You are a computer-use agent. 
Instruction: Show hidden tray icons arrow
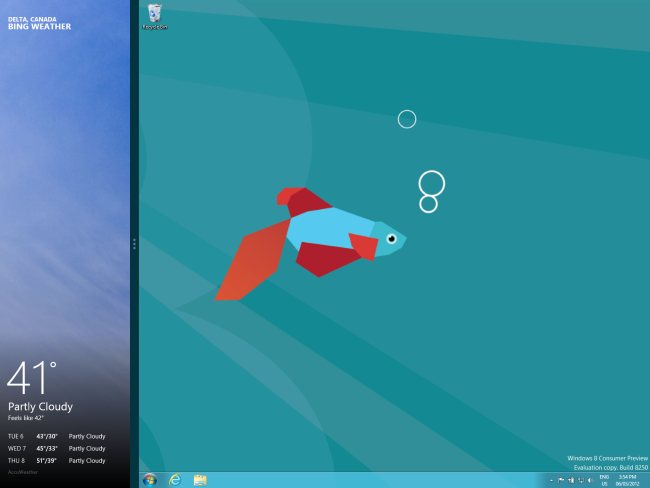[551, 481]
